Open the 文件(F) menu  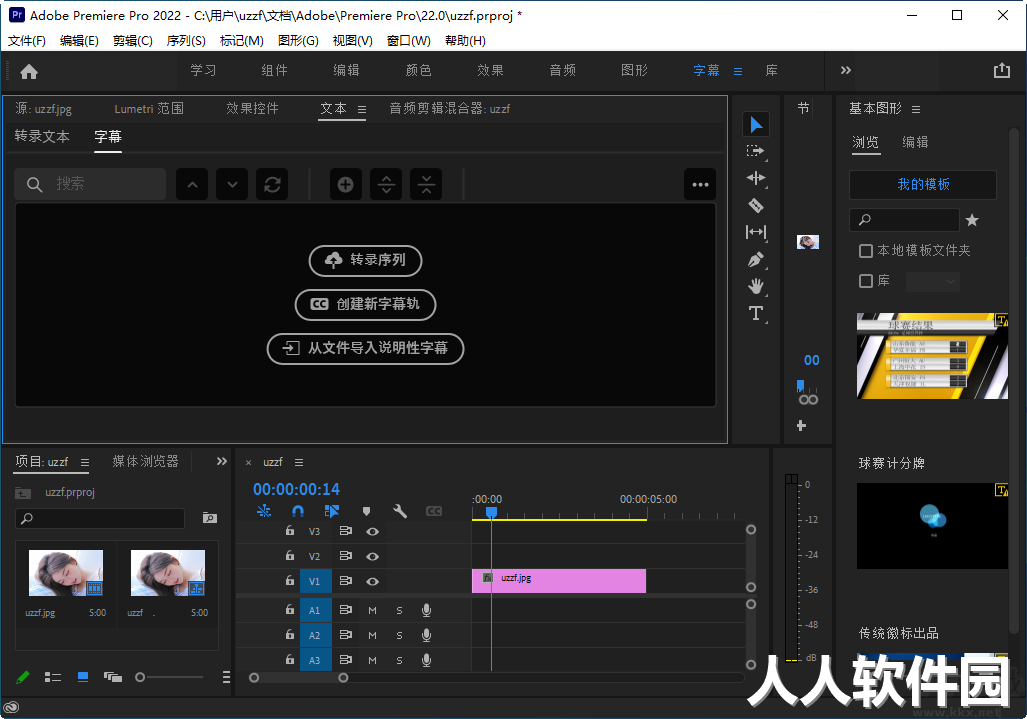tap(27, 41)
